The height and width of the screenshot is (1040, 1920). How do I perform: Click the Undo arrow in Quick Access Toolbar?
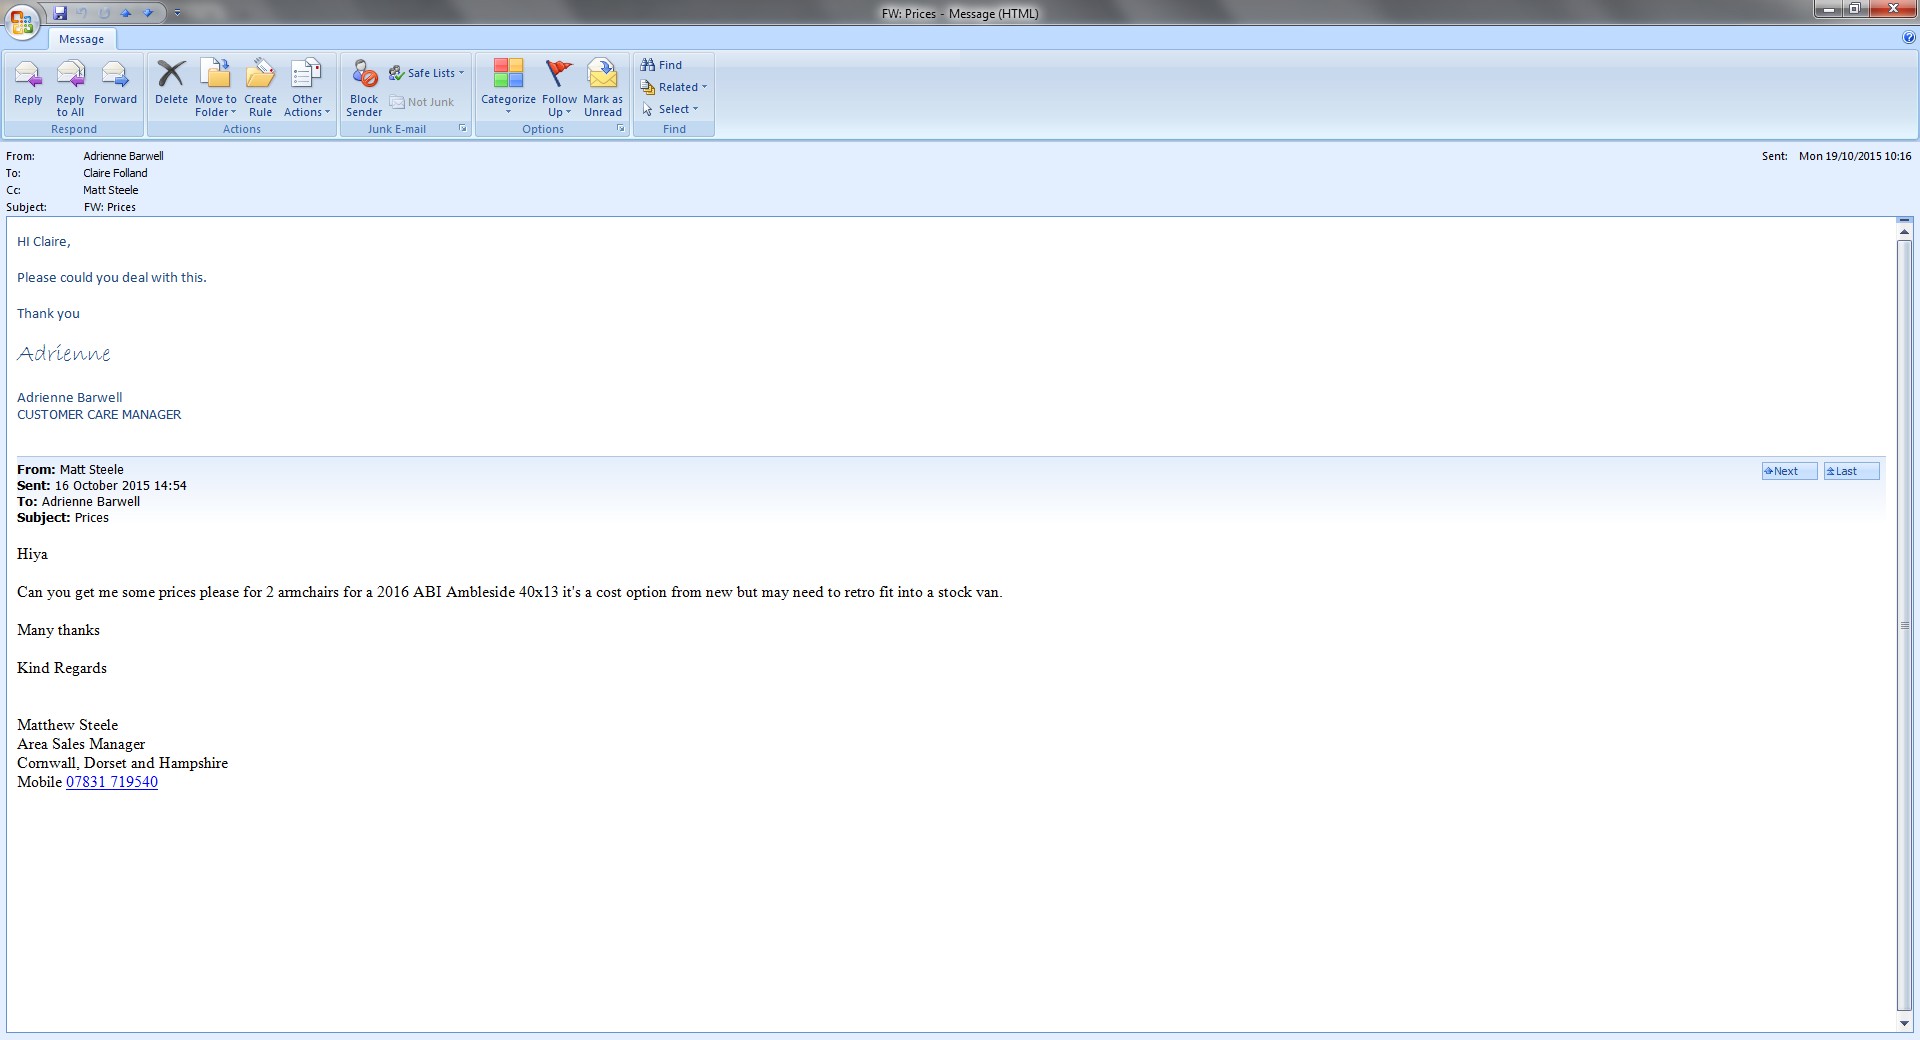[x=82, y=13]
